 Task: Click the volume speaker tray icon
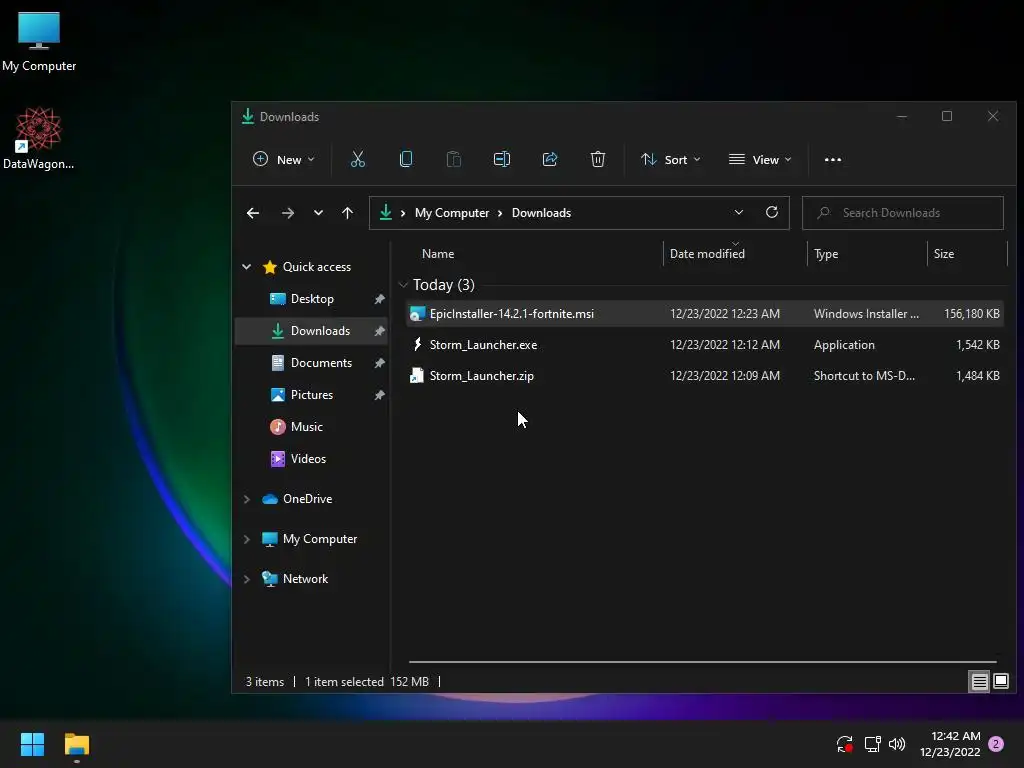(897, 744)
